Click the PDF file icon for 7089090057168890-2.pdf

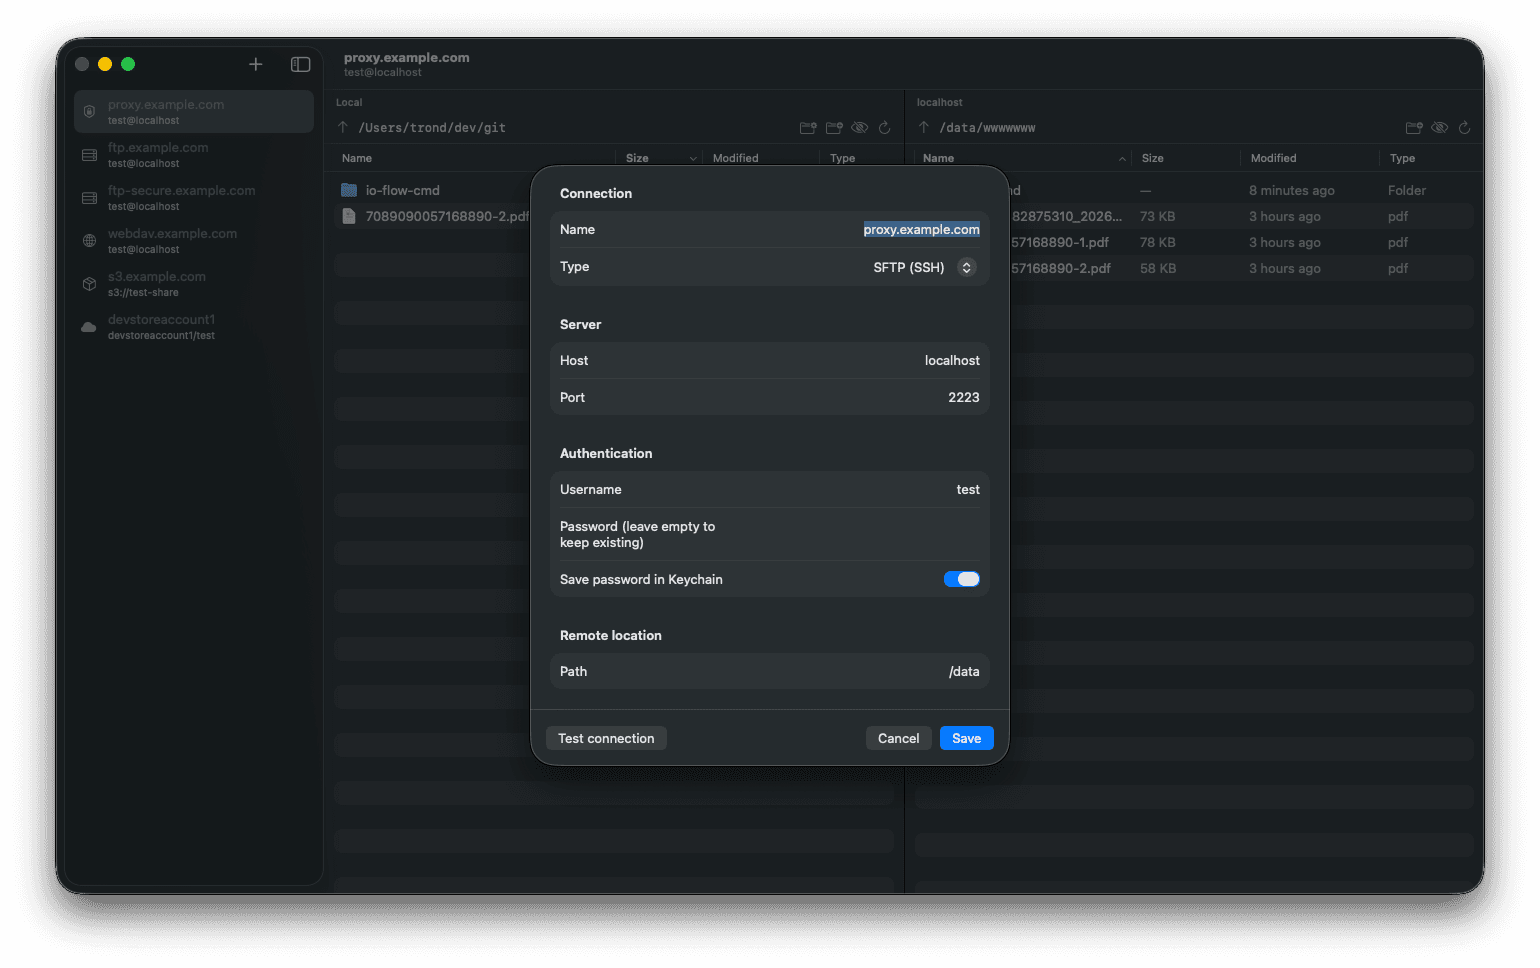(348, 216)
